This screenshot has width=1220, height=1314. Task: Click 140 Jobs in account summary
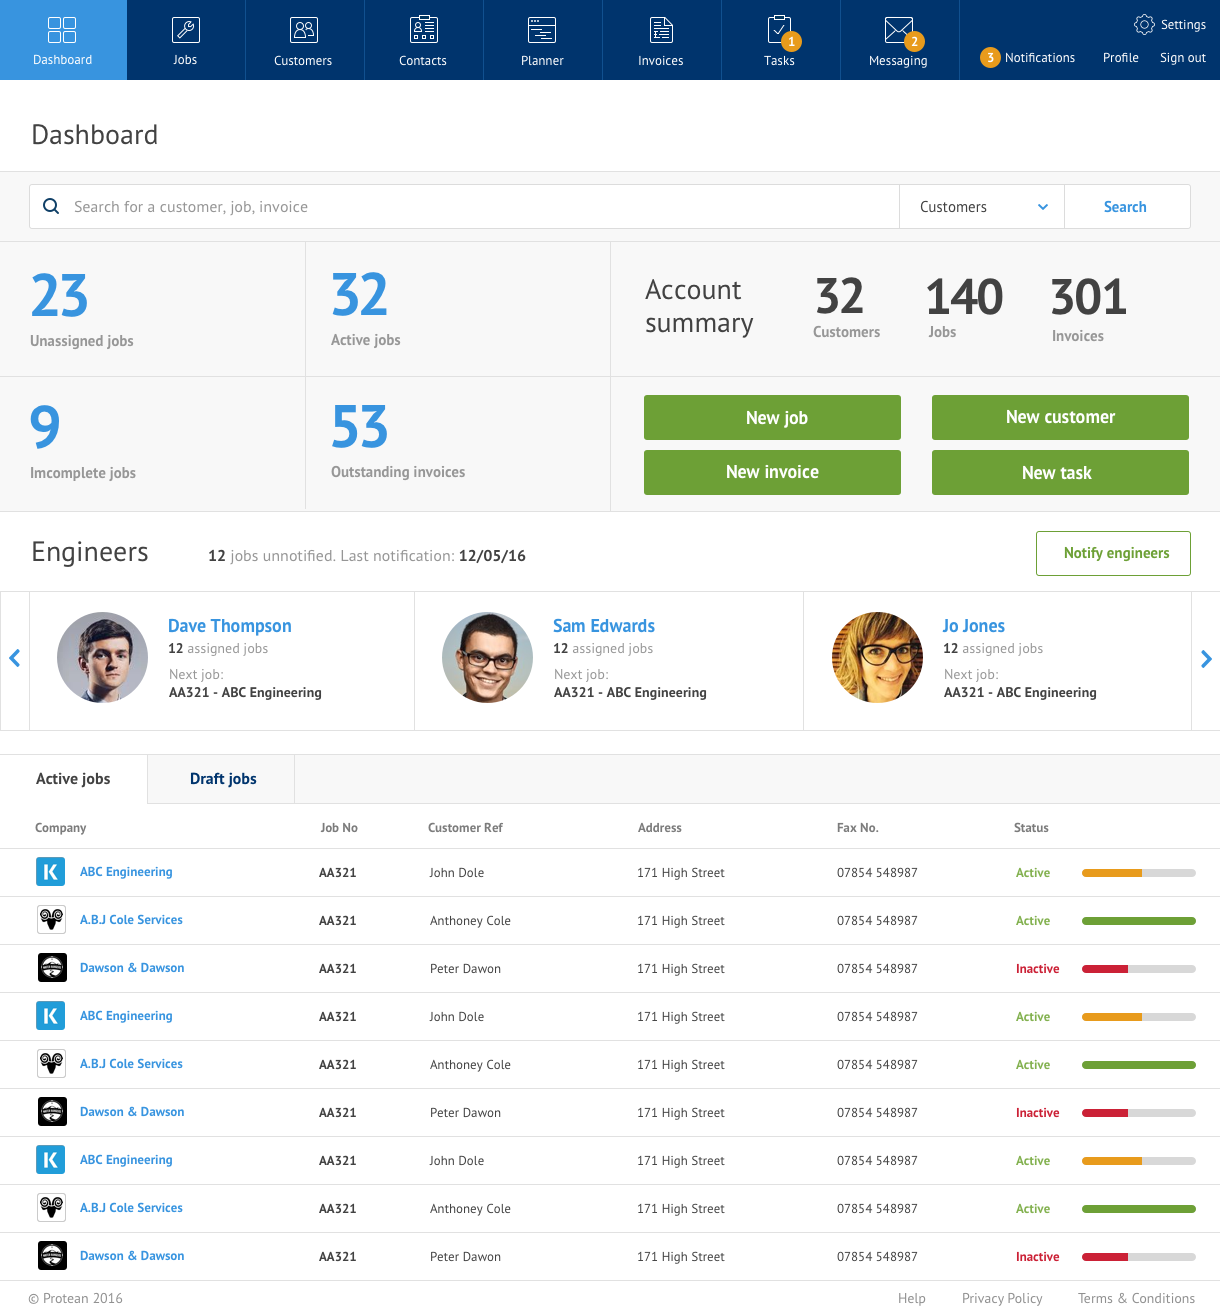964,309
